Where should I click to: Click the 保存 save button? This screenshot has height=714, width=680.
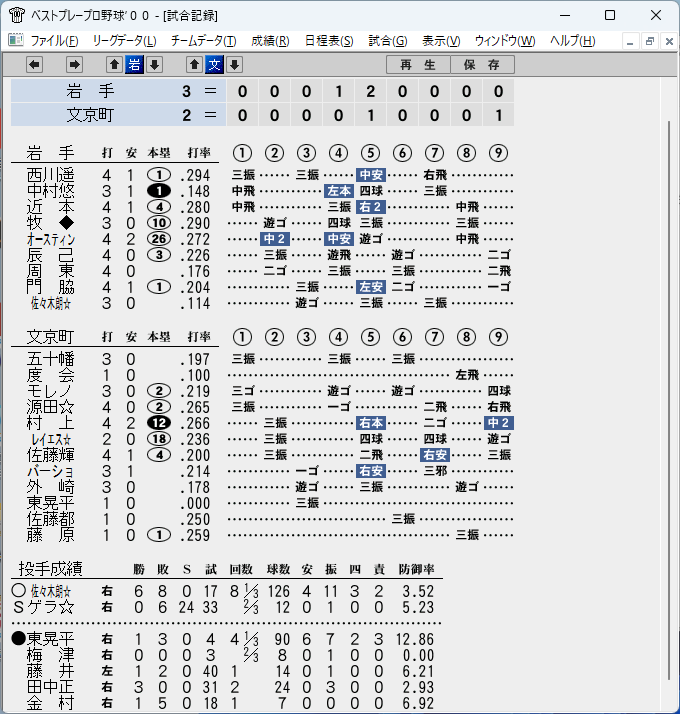coord(482,65)
